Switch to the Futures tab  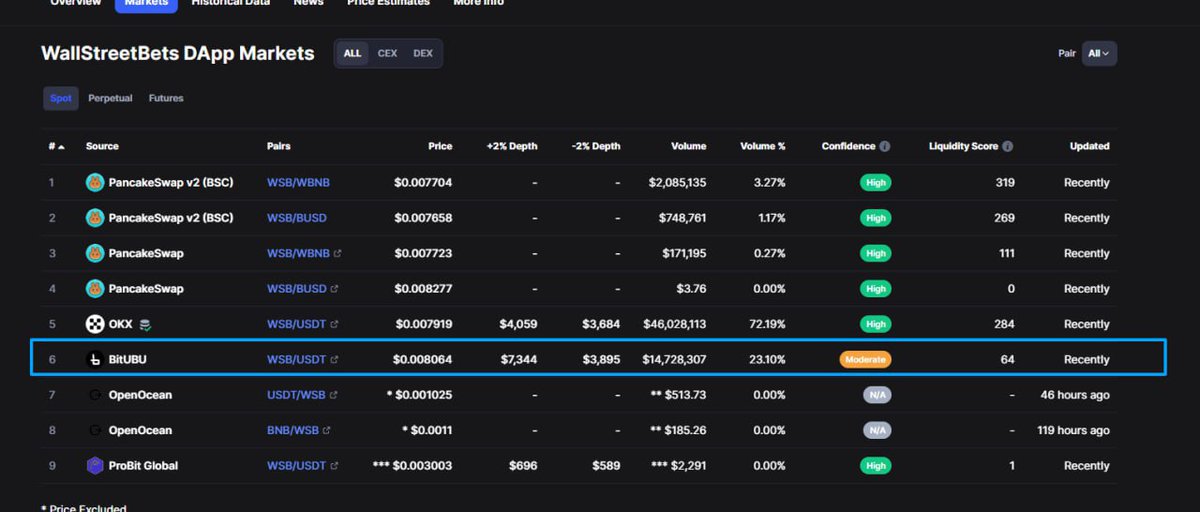(x=166, y=98)
